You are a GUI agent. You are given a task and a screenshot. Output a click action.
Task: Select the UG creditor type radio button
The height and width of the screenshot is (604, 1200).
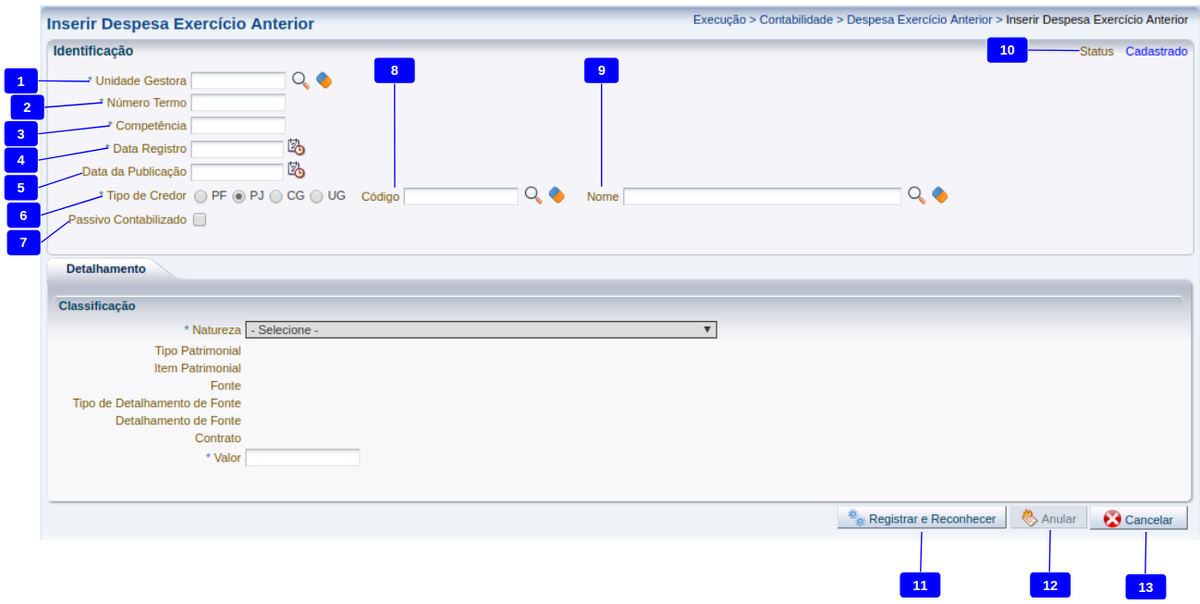click(x=317, y=197)
